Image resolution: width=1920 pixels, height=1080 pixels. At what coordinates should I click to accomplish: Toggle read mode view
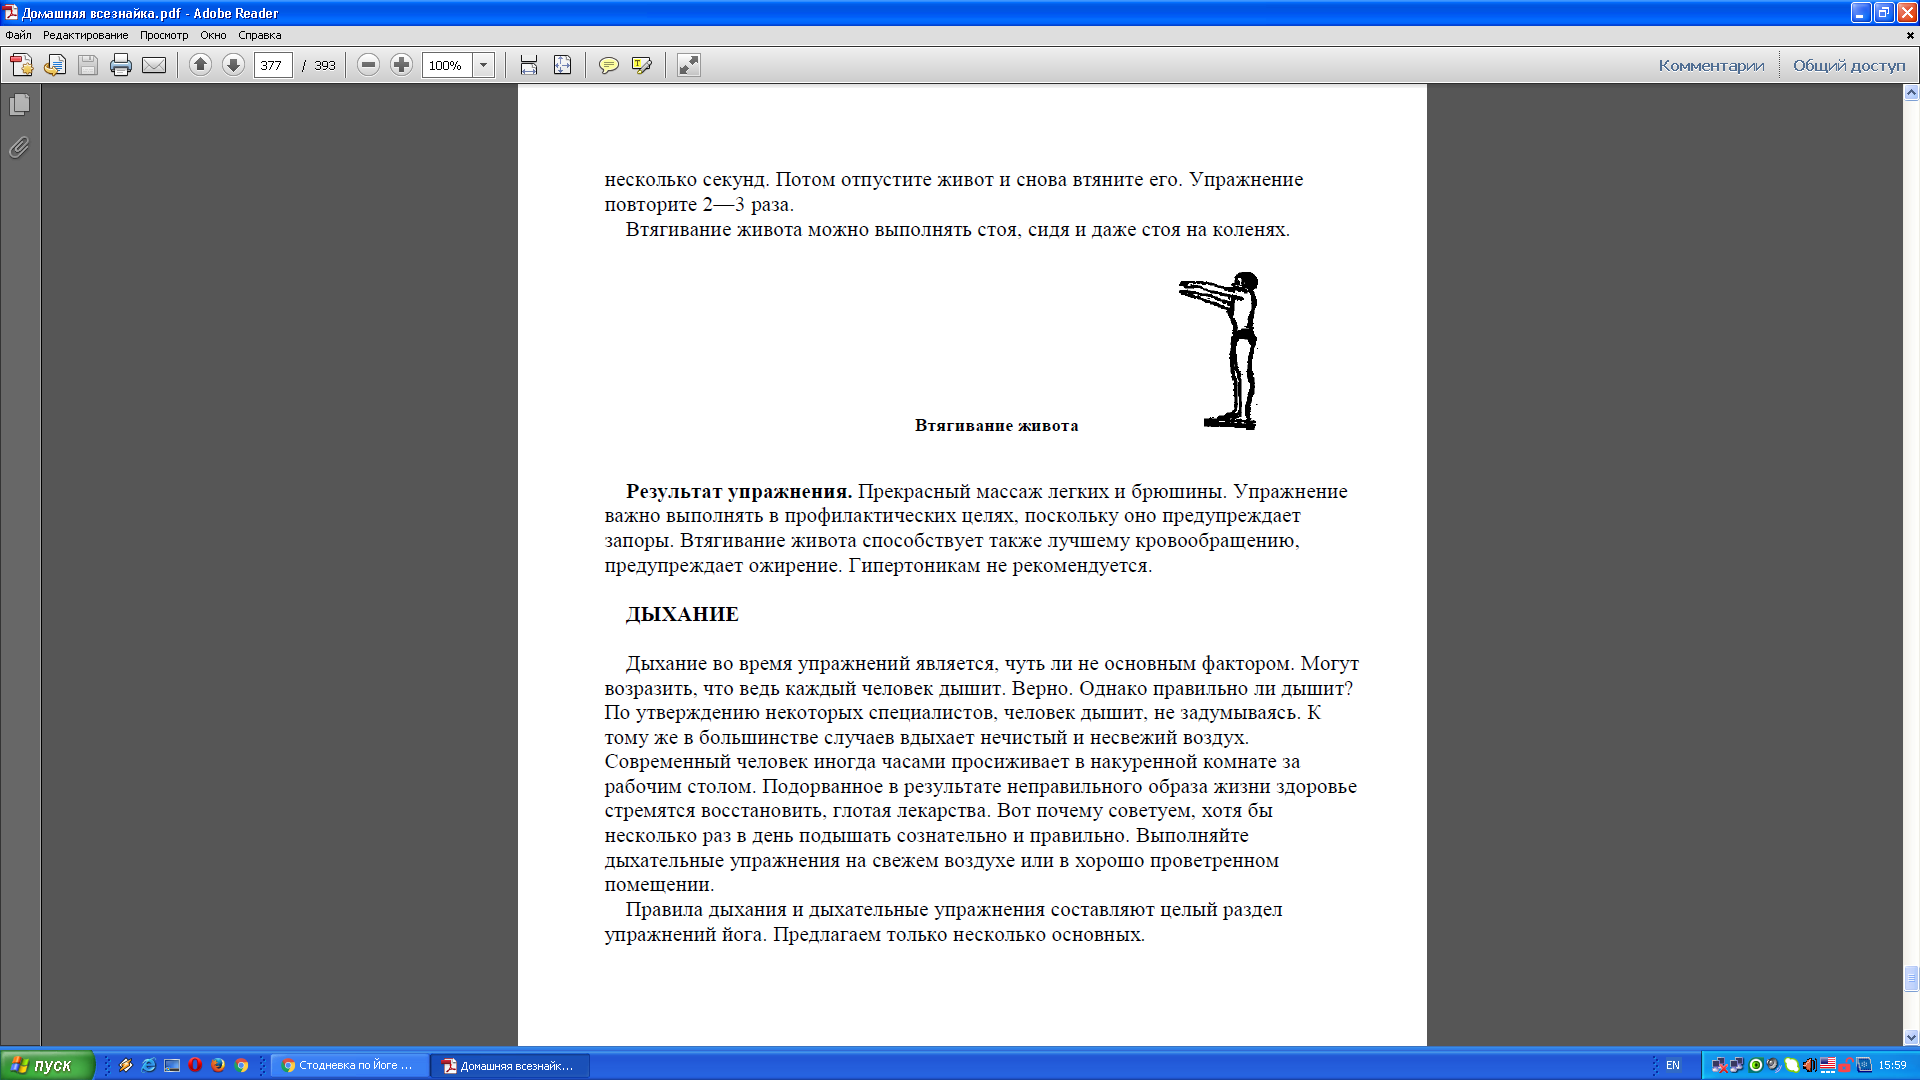689,65
